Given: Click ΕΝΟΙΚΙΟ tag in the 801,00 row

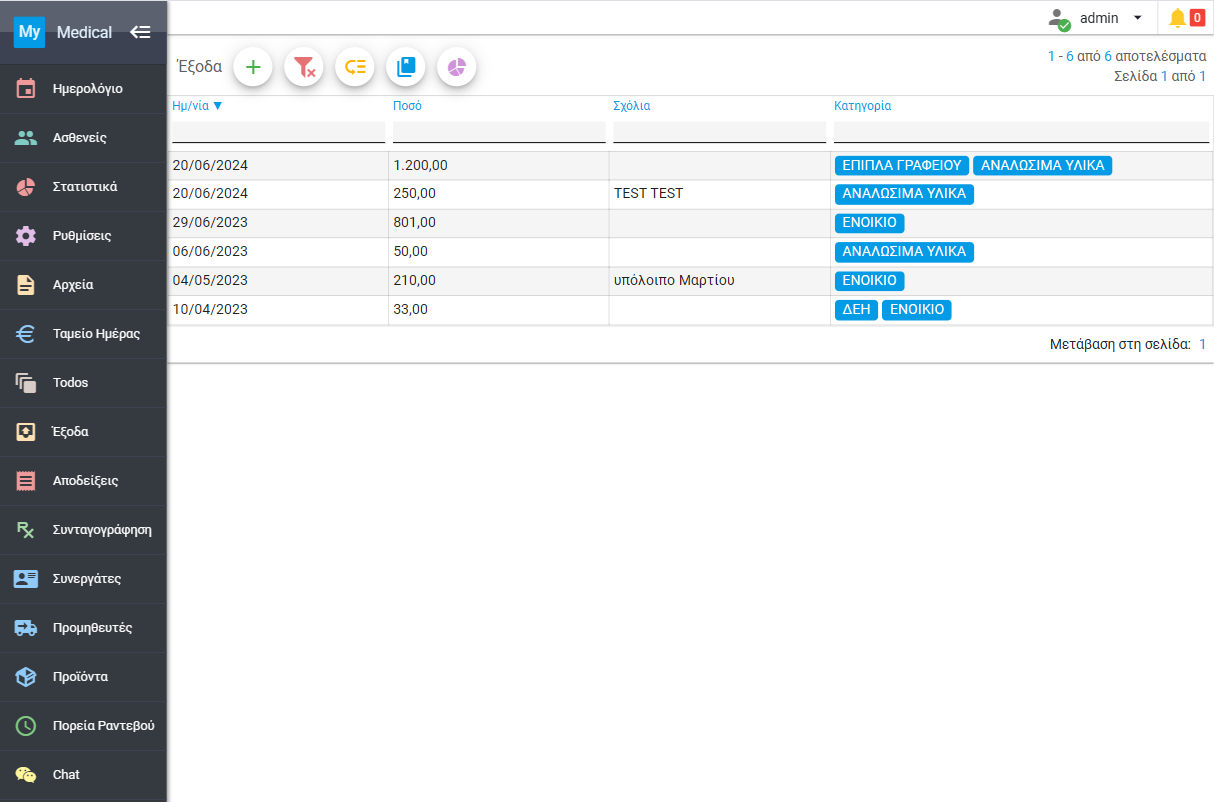Looking at the screenshot, I should (869, 223).
